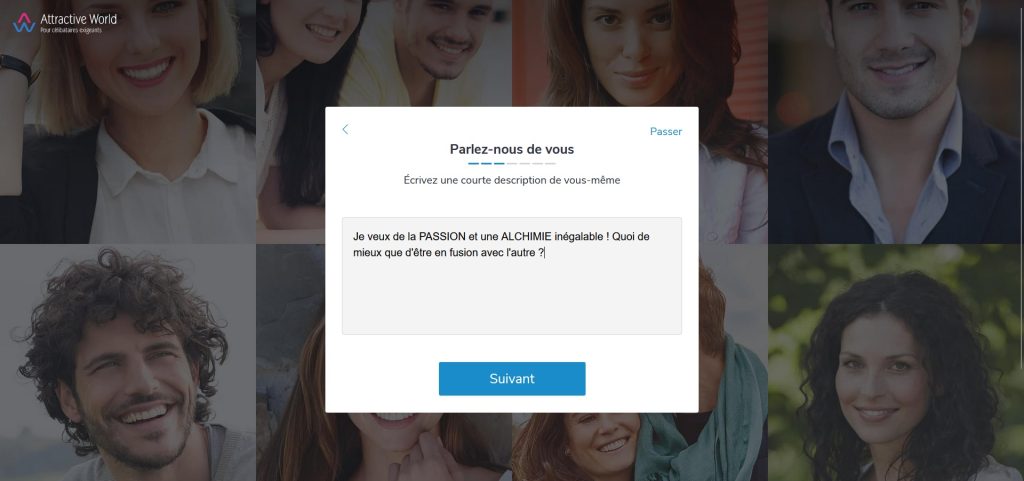The width and height of the screenshot is (1024, 481).
Task: Click the curly-haired bearded man photo
Action: coord(128,363)
